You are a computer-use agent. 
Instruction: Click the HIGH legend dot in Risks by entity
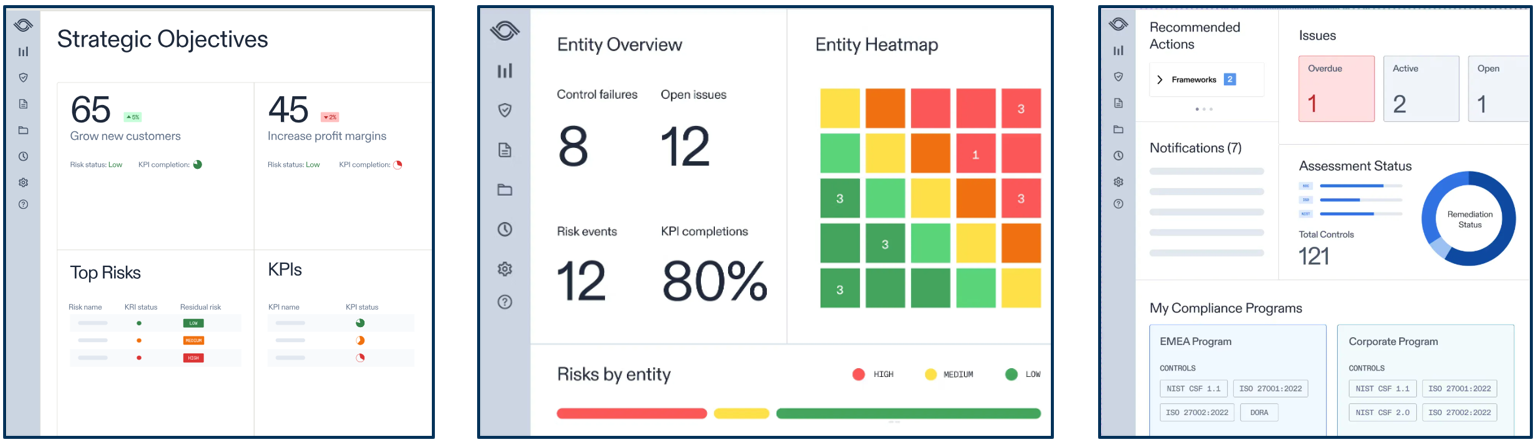pos(858,374)
